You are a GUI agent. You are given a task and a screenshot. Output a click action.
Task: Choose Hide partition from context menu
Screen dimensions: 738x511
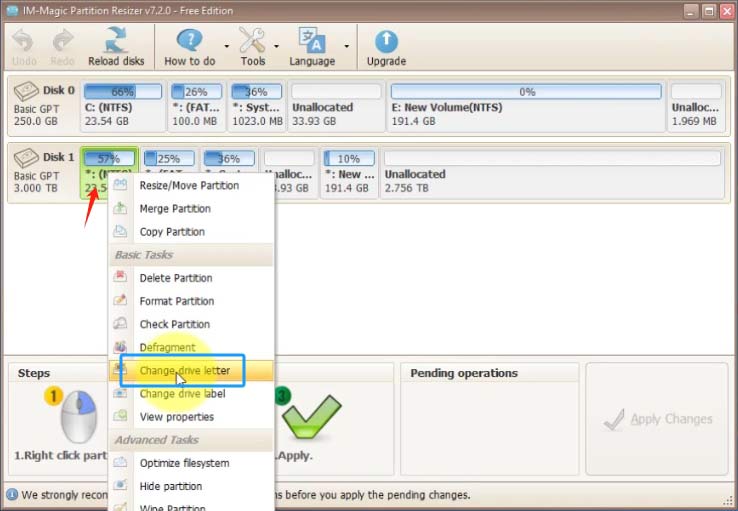[191, 486]
